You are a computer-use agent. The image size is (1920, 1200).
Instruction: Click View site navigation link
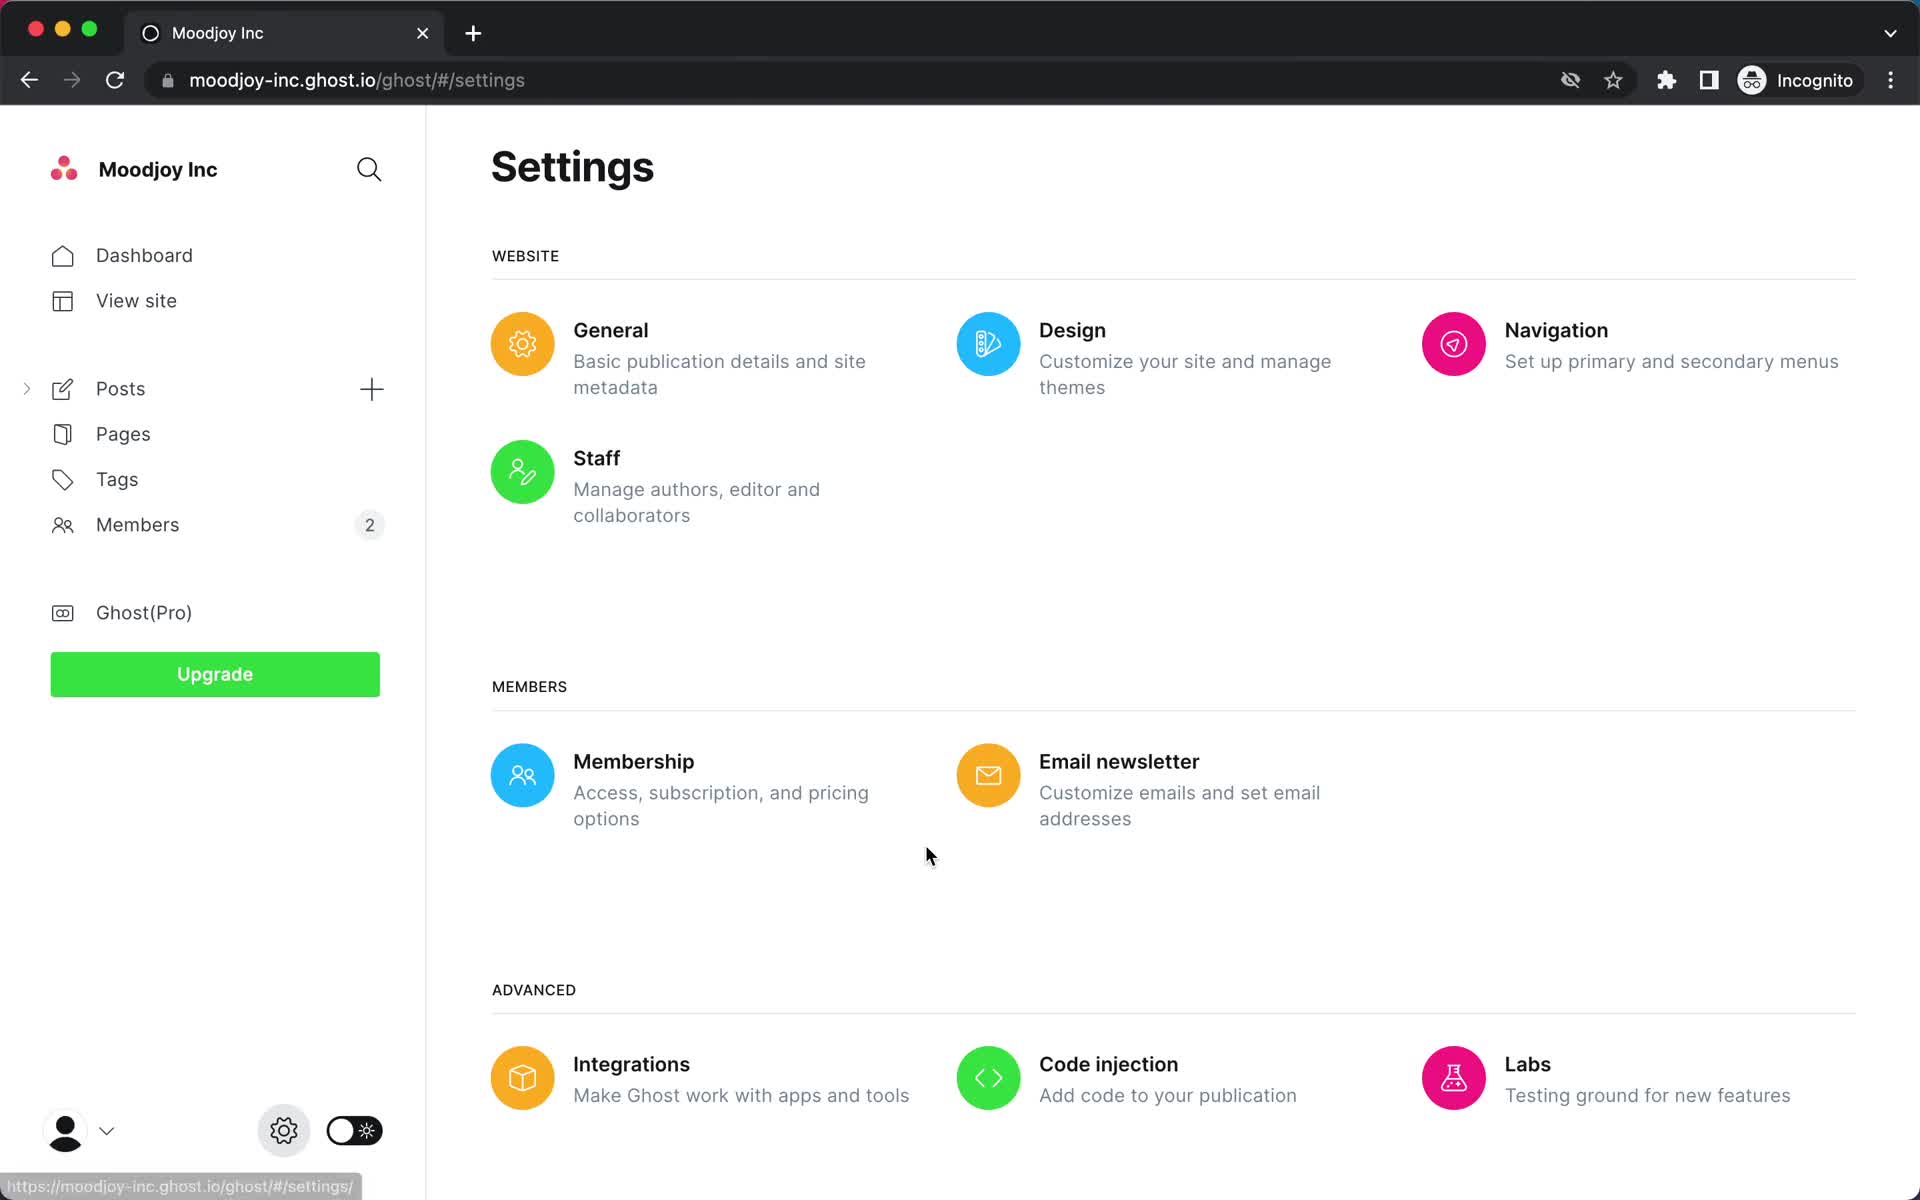click(x=135, y=300)
